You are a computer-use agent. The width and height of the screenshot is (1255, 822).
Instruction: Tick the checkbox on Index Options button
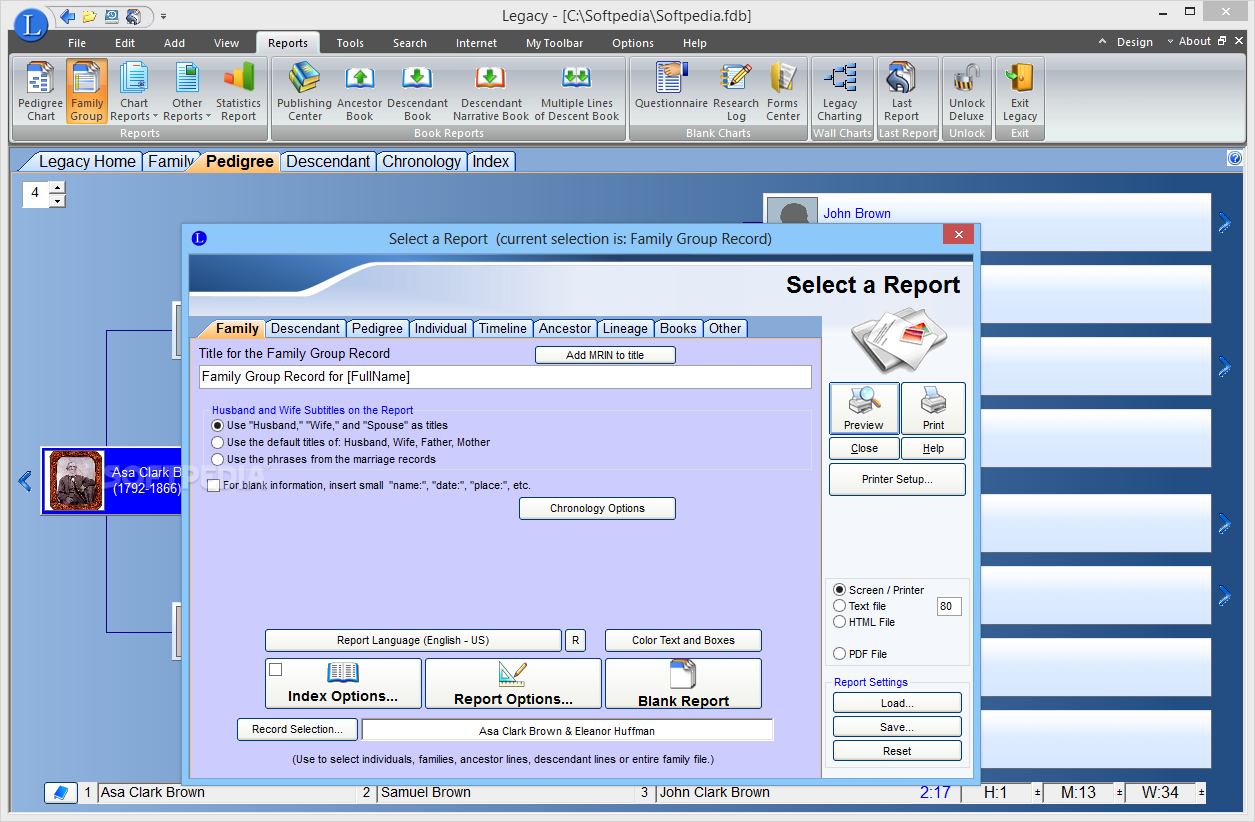coord(276,670)
